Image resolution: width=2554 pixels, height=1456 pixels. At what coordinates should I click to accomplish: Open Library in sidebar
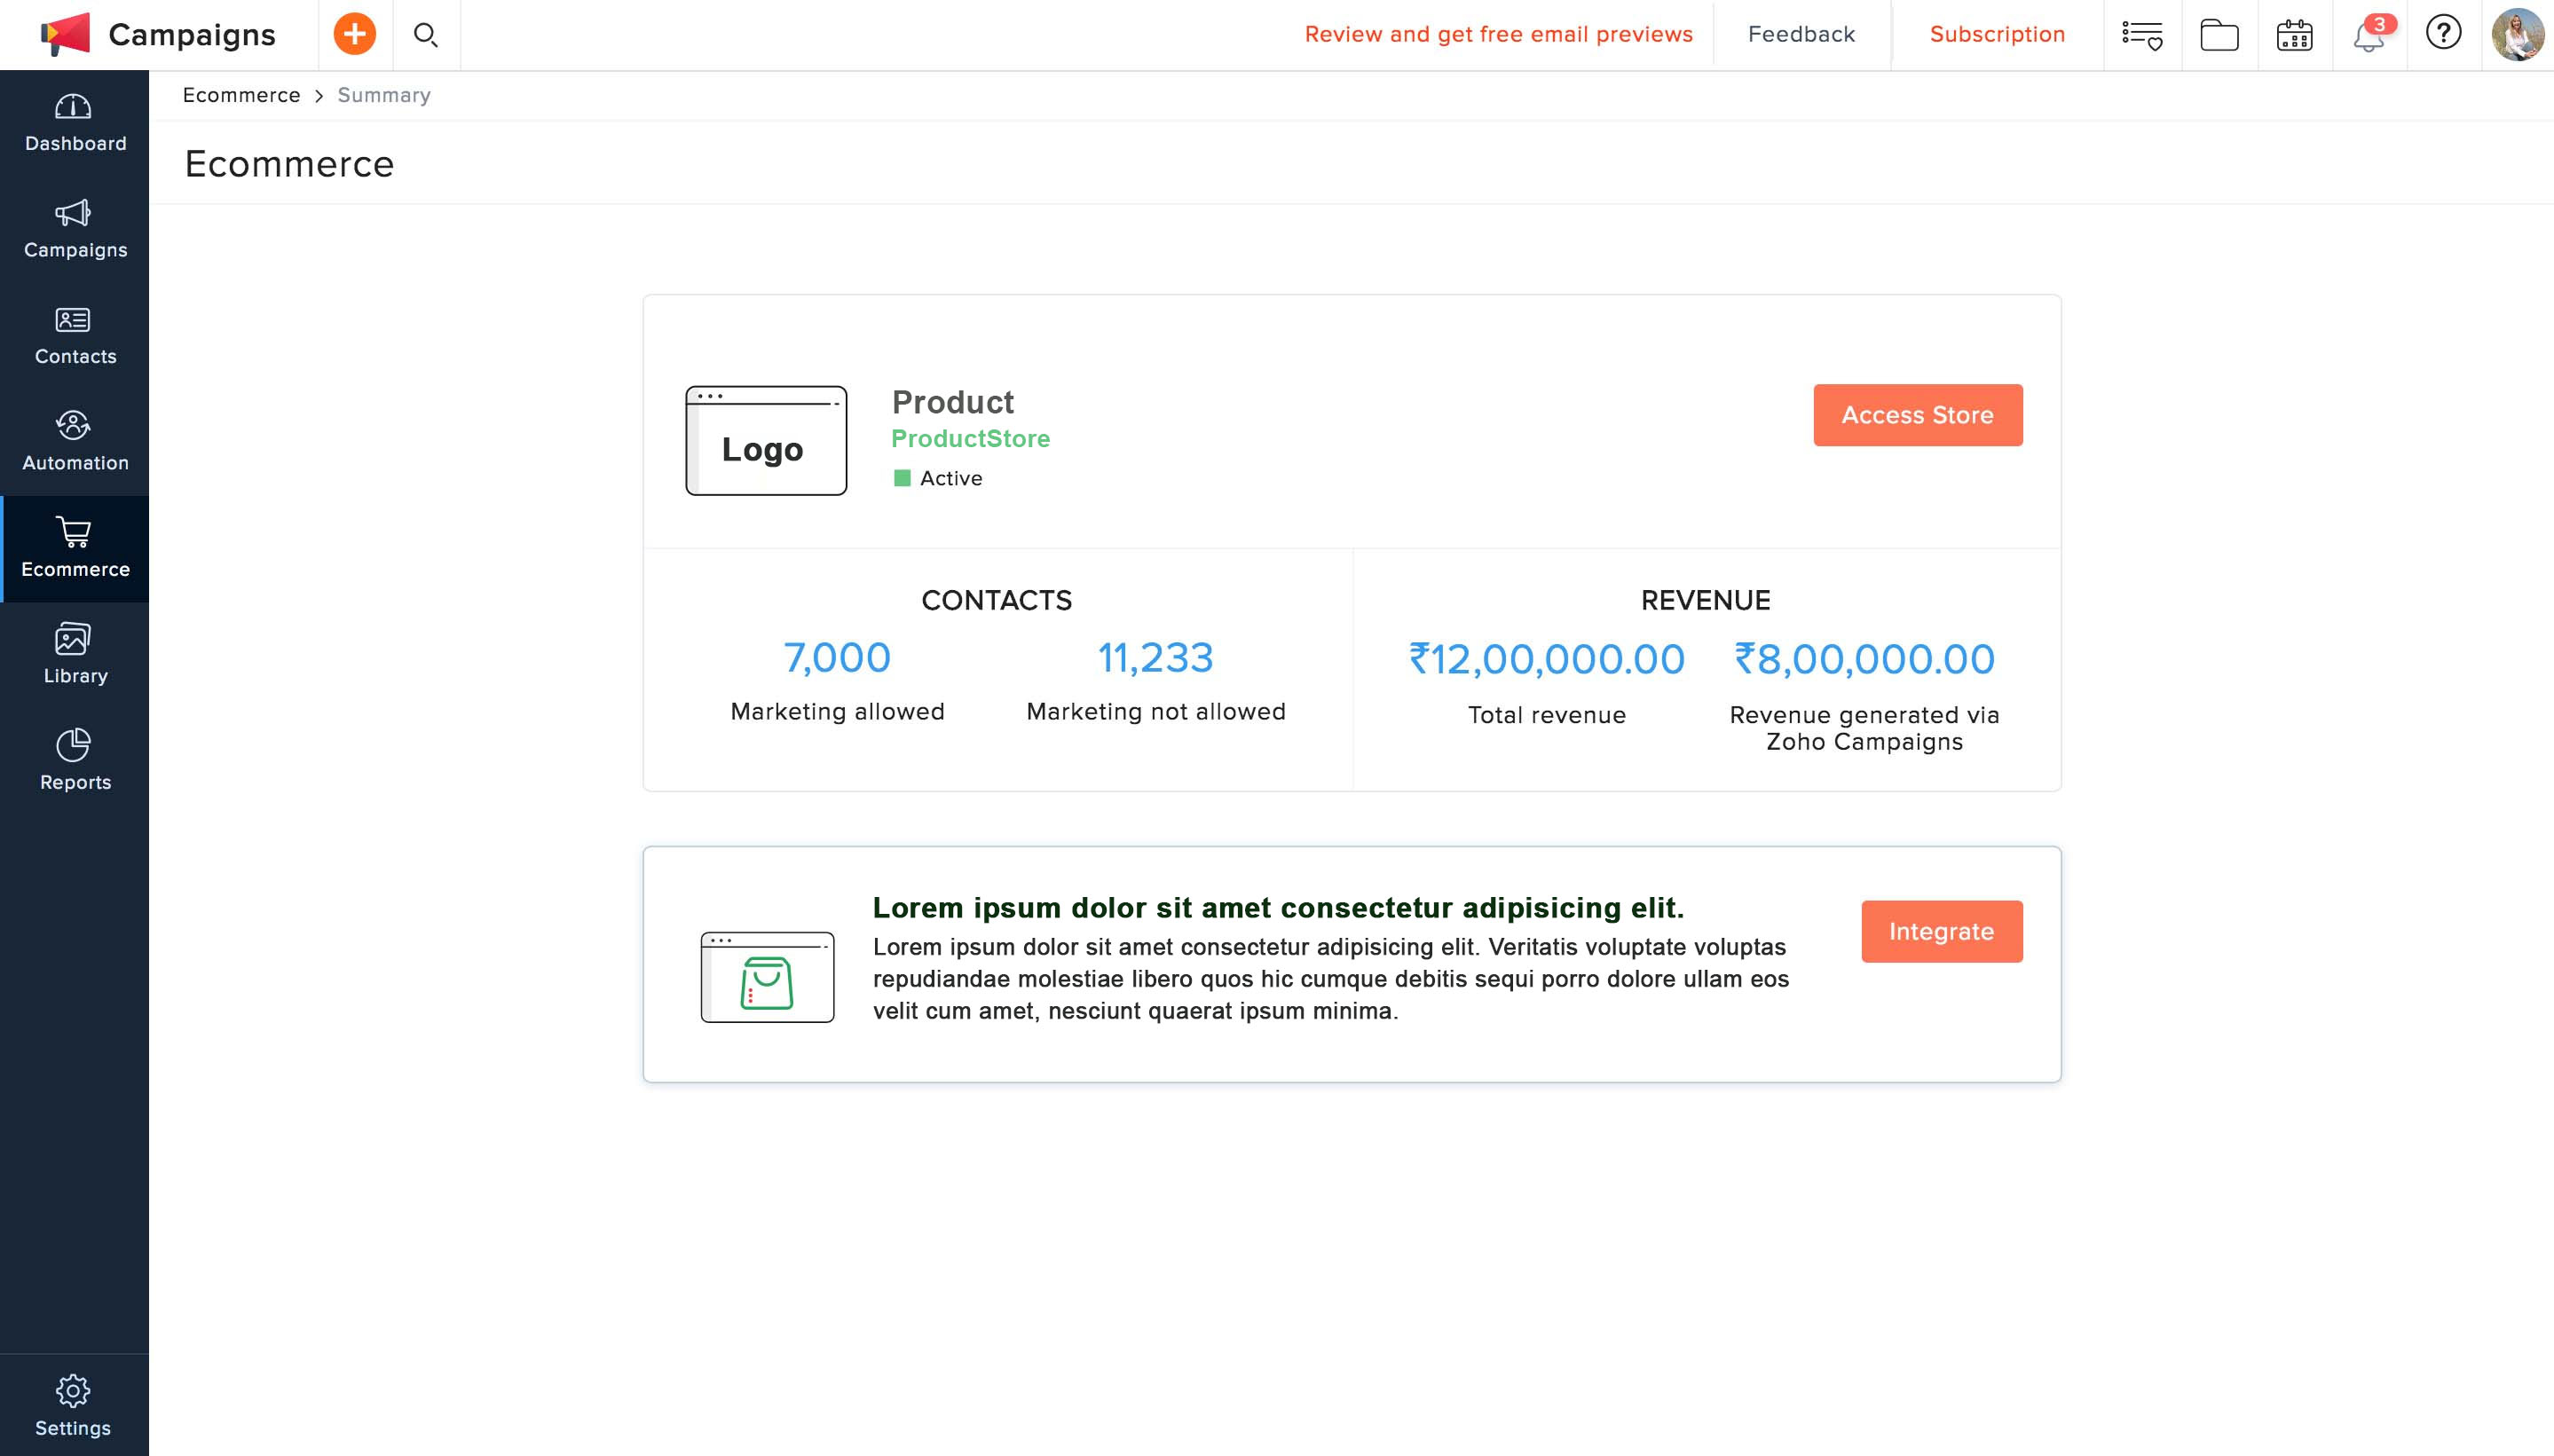click(75, 655)
